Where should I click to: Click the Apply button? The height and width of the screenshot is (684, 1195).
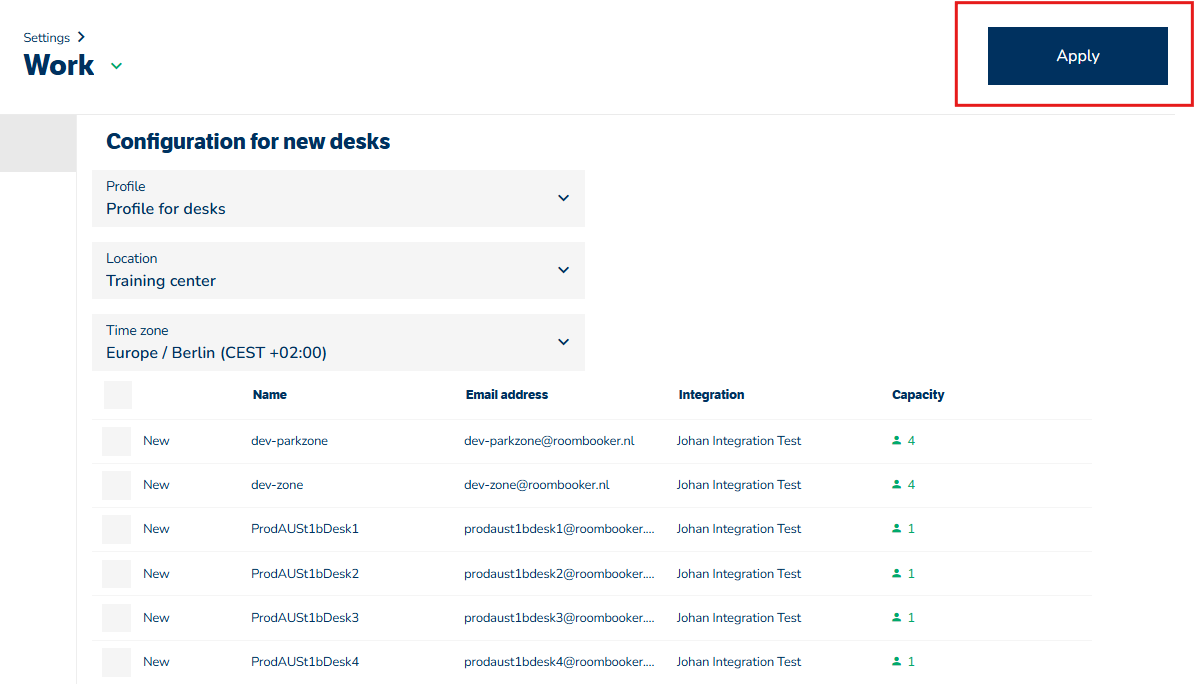tap(1077, 56)
